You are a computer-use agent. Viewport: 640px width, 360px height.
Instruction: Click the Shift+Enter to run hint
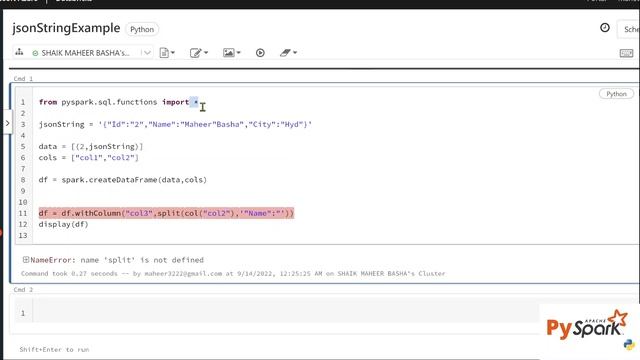54,349
